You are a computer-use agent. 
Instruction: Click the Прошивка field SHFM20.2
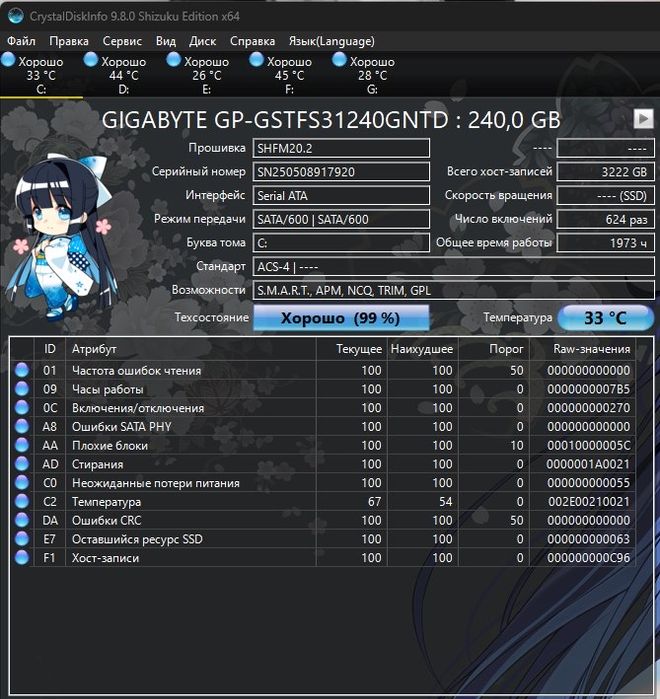click(341, 148)
